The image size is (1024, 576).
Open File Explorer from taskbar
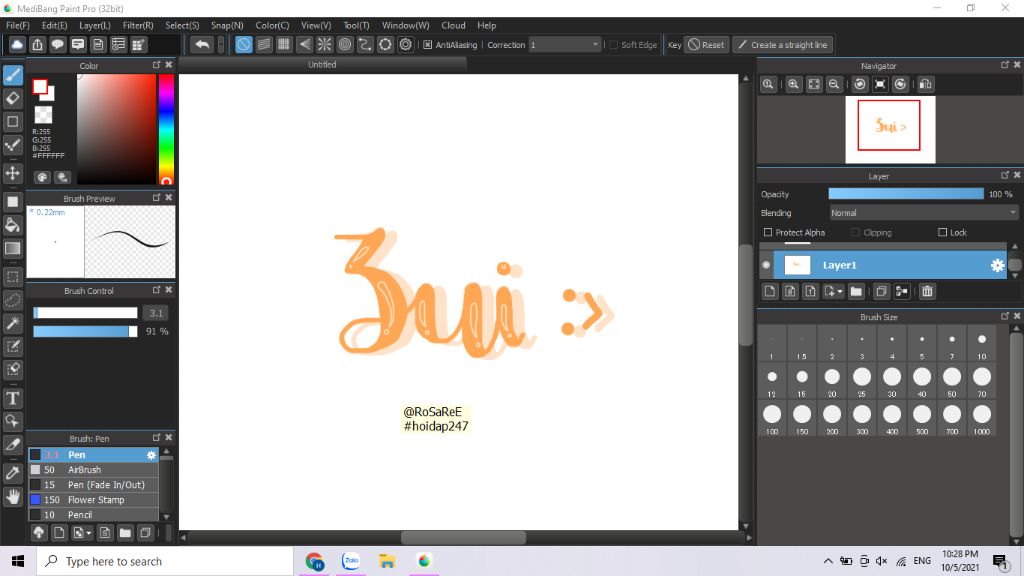[x=387, y=561]
